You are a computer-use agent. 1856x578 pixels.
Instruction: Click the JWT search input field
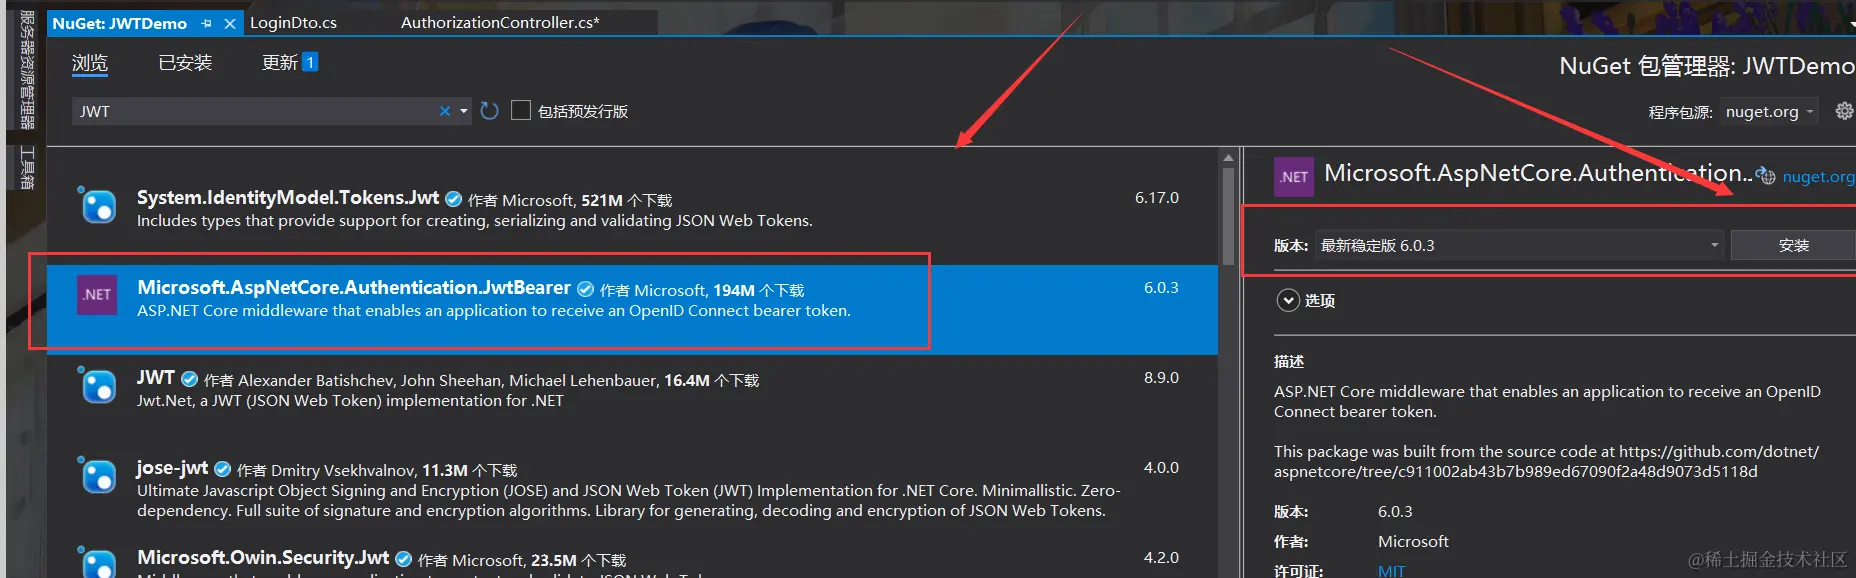[x=255, y=111]
